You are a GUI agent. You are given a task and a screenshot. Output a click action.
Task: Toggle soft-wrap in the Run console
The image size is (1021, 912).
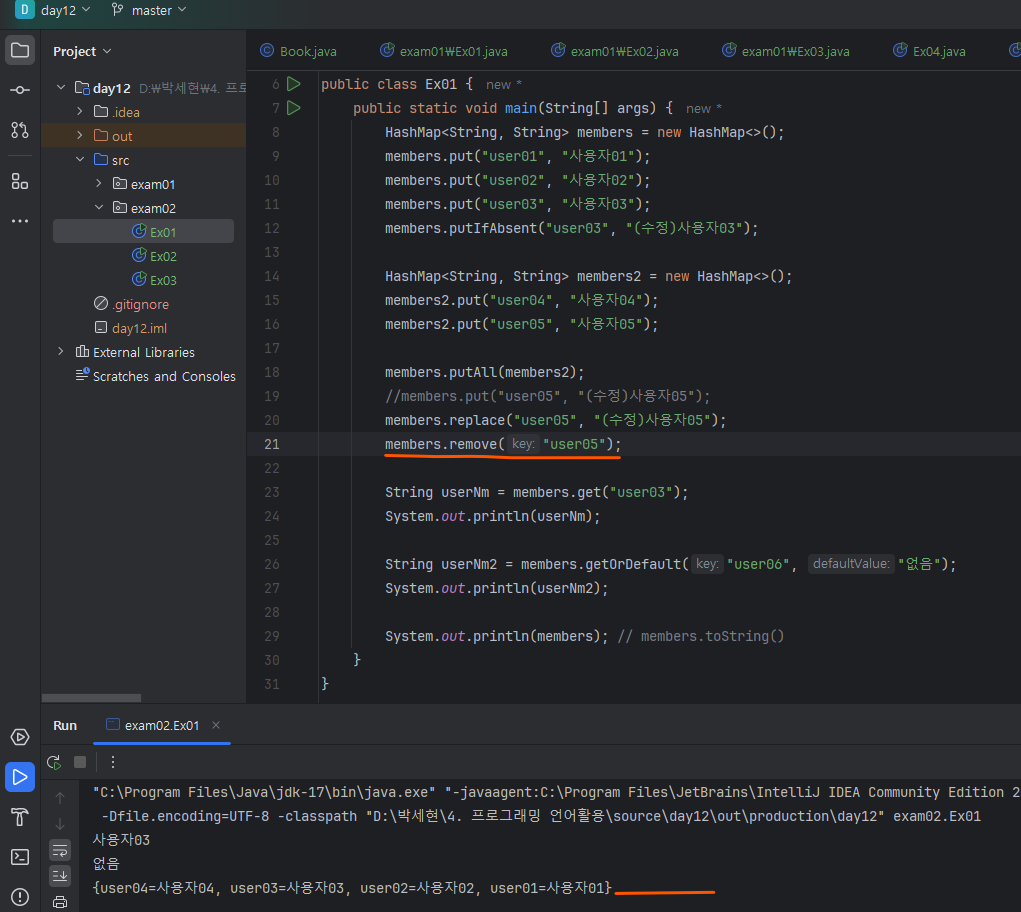pos(60,850)
